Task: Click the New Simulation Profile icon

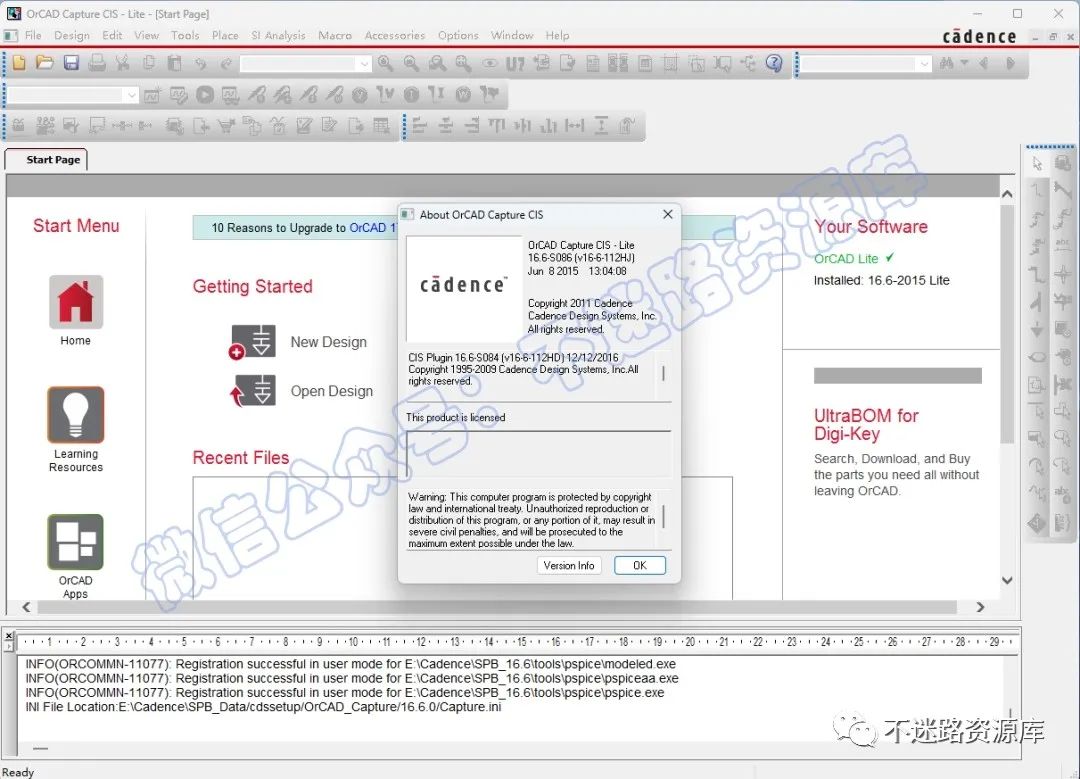Action: coord(152,94)
